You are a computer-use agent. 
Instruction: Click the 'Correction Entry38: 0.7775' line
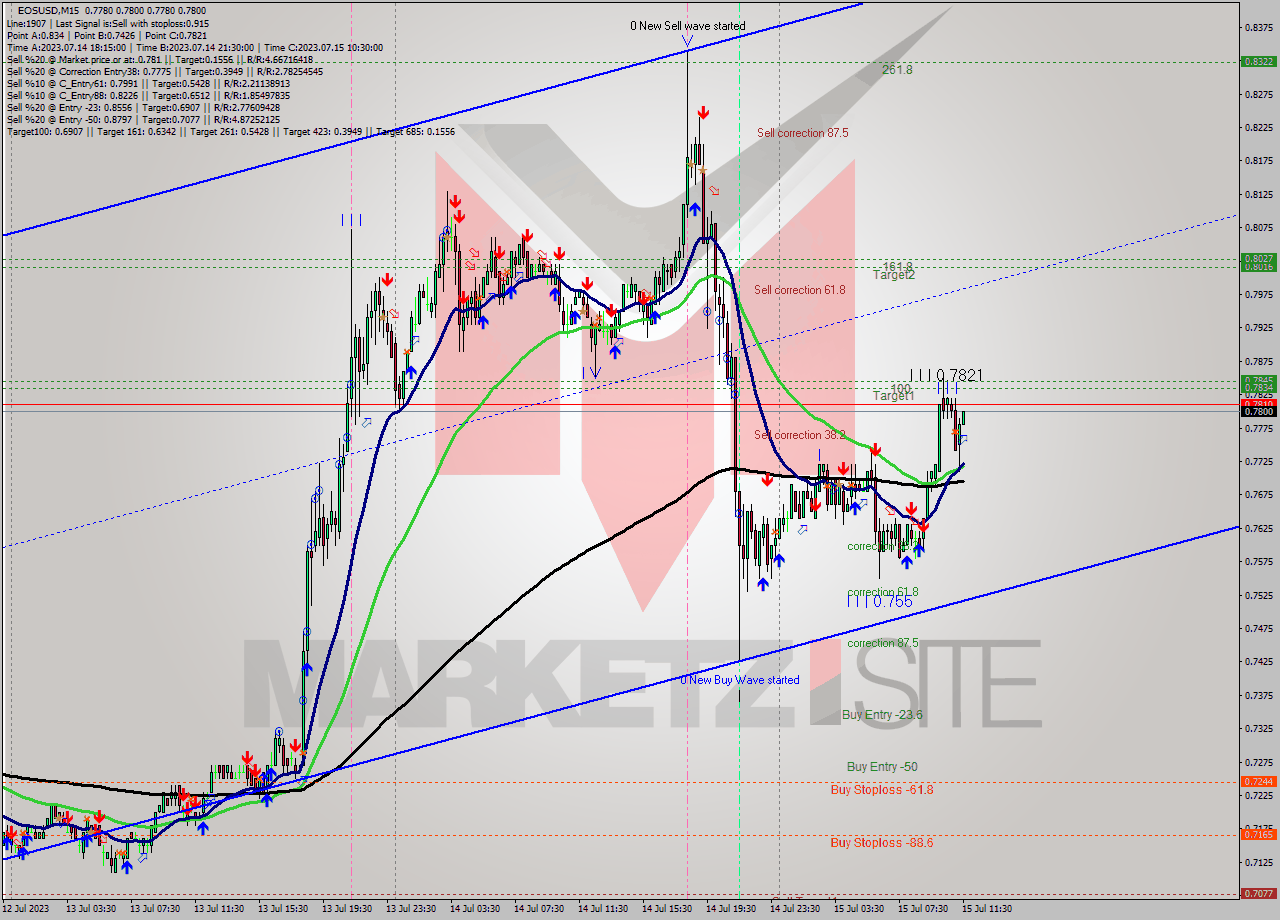[165, 72]
